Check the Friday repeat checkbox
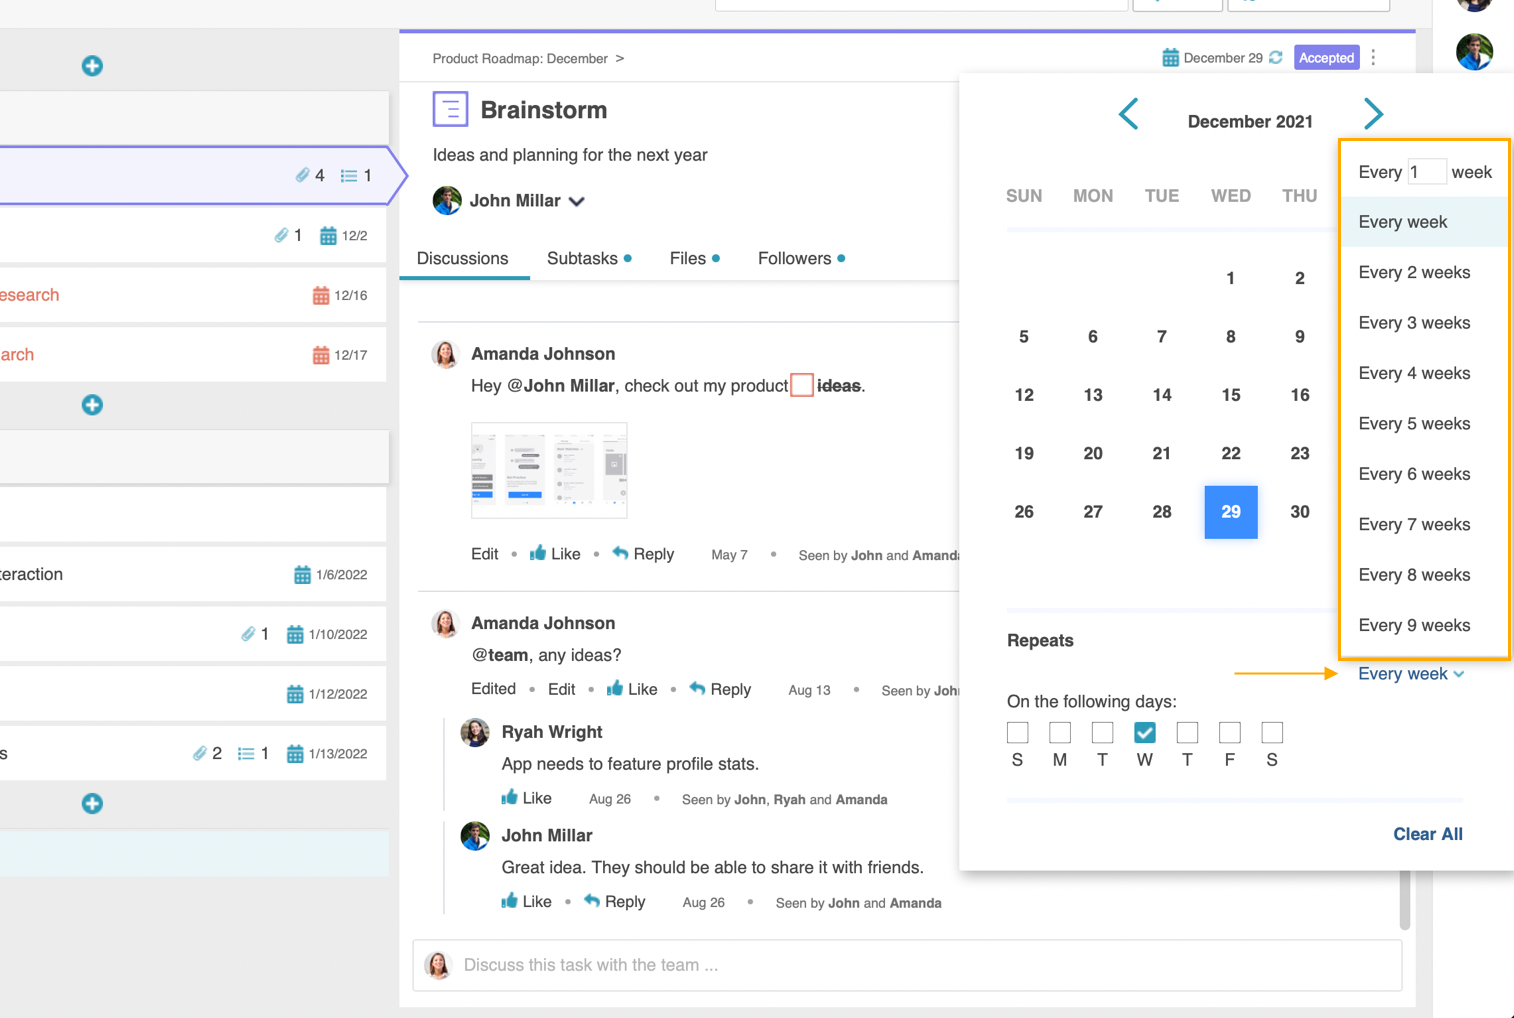The width and height of the screenshot is (1514, 1018). click(x=1230, y=733)
